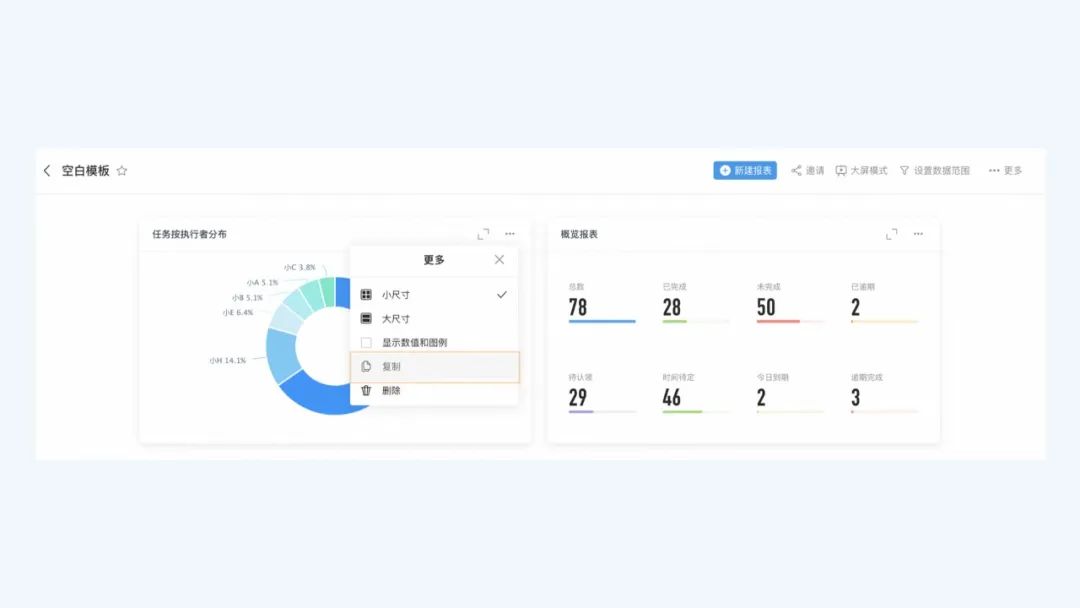The height and width of the screenshot is (608, 1080).
Task: Enable the 显示数值和图例 checkbox
Action: click(x=366, y=343)
